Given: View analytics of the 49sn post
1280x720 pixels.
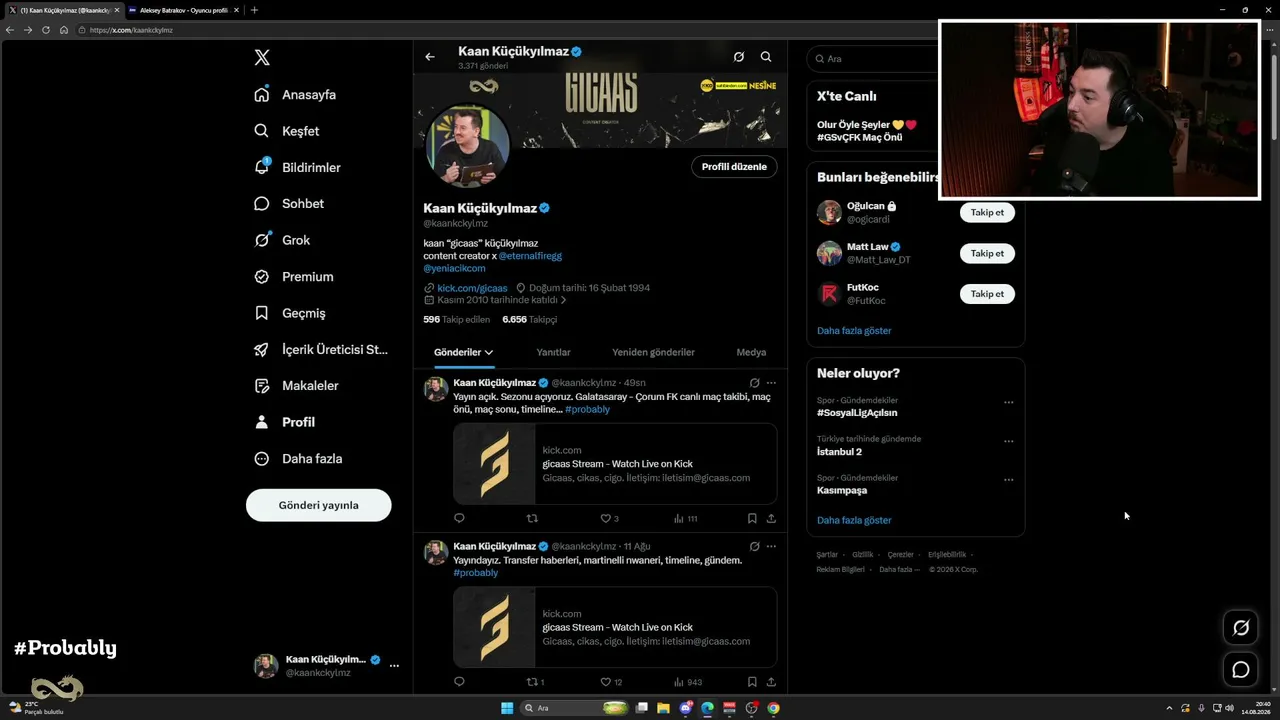Looking at the screenshot, I should pos(685,518).
